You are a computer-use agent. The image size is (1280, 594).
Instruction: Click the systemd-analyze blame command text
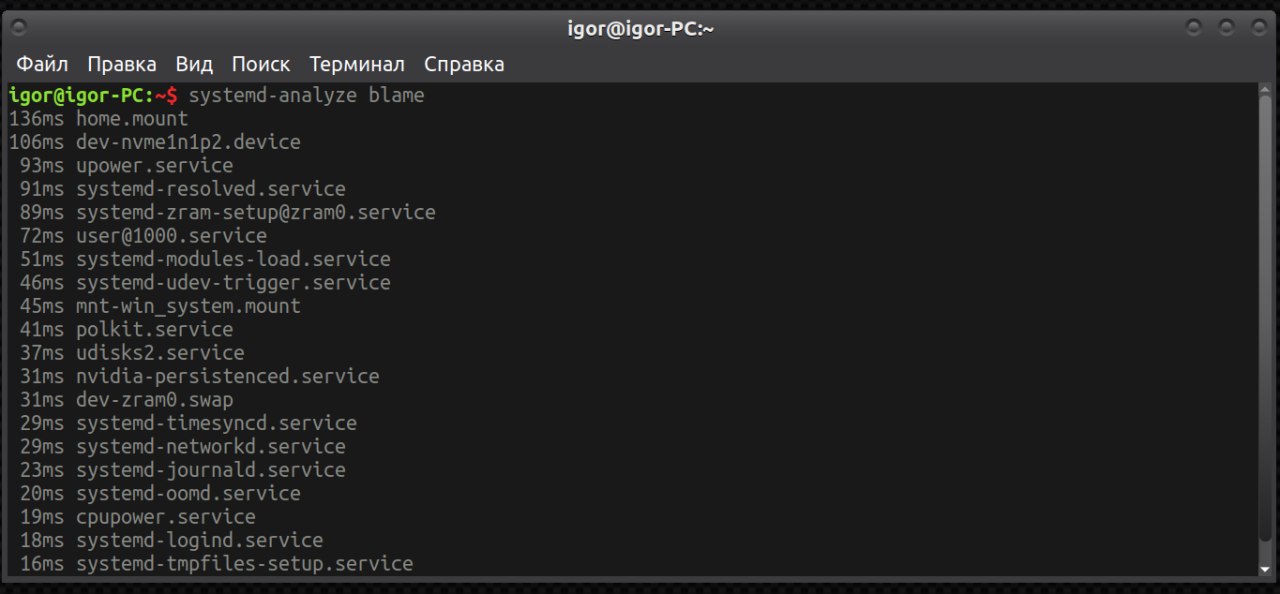coord(306,96)
